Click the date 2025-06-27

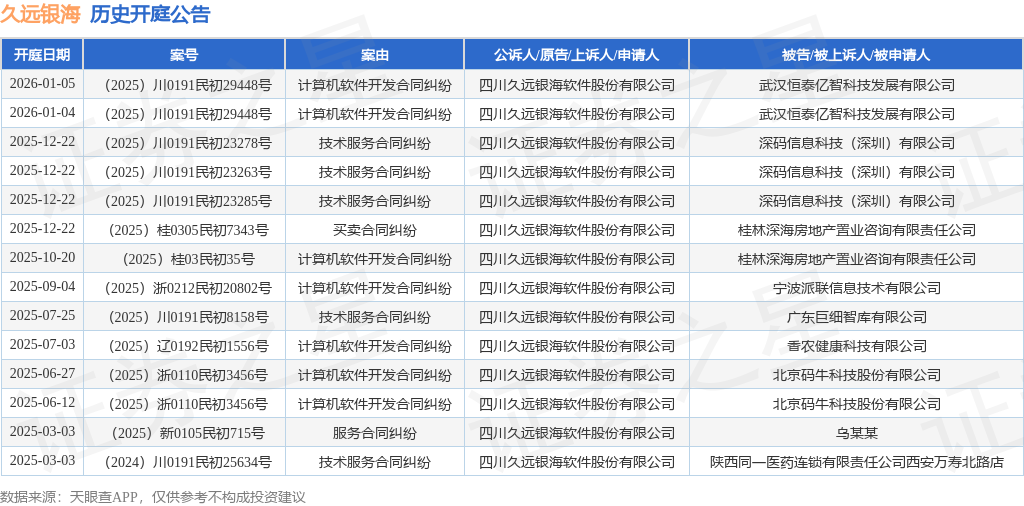click(42, 374)
